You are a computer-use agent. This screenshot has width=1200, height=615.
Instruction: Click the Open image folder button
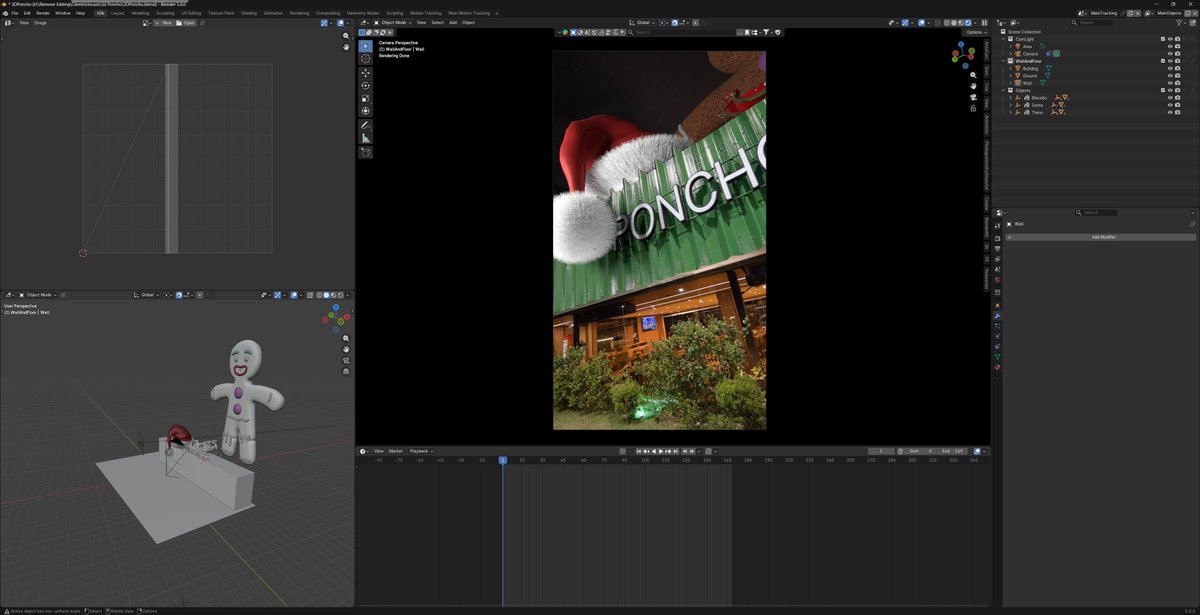click(x=187, y=22)
